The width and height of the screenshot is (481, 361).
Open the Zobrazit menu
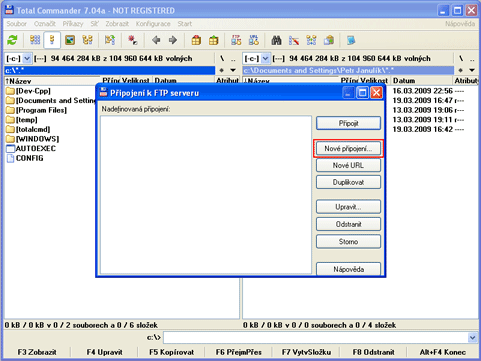coord(117,24)
